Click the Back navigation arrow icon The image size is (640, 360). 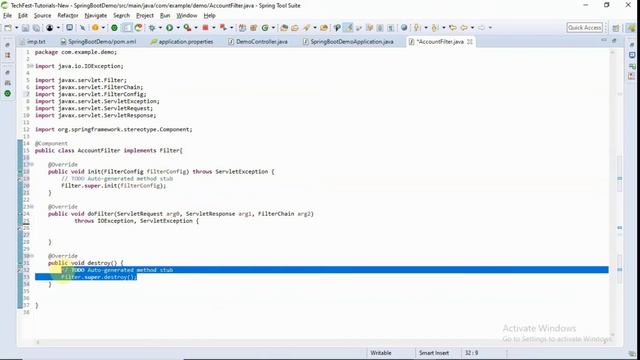[x=464, y=28]
